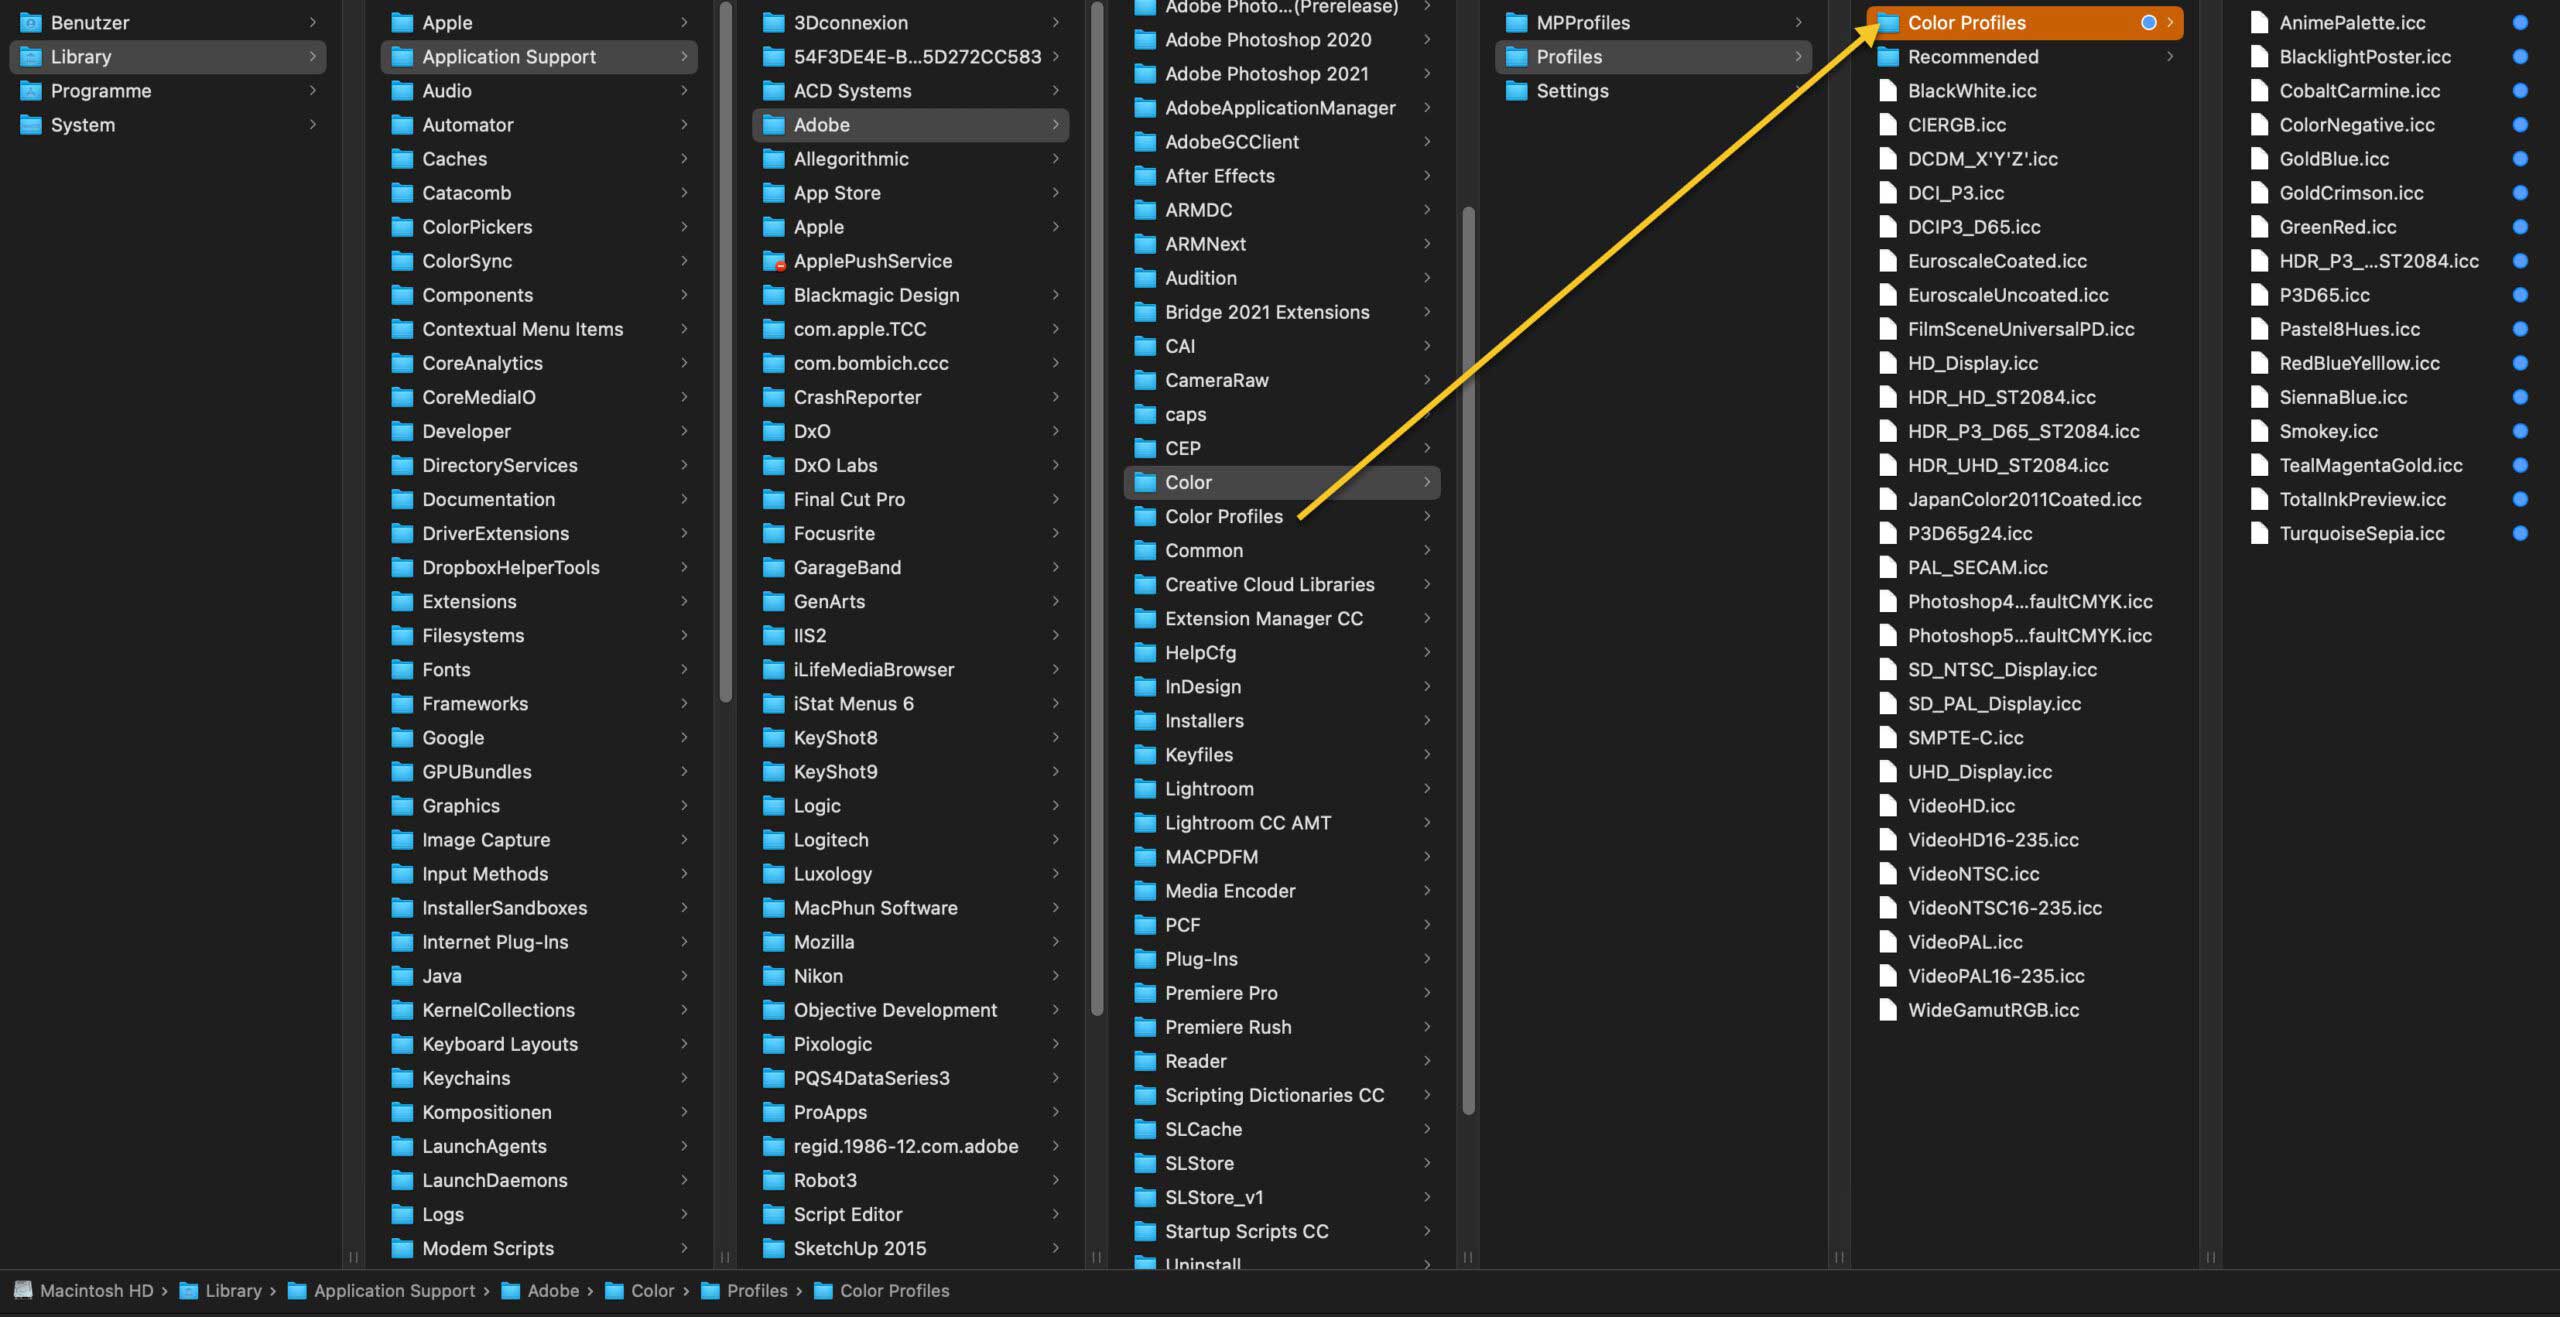Click the Benutzer users folder icon
This screenshot has width=2560, height=1317.
pos(32,22)
